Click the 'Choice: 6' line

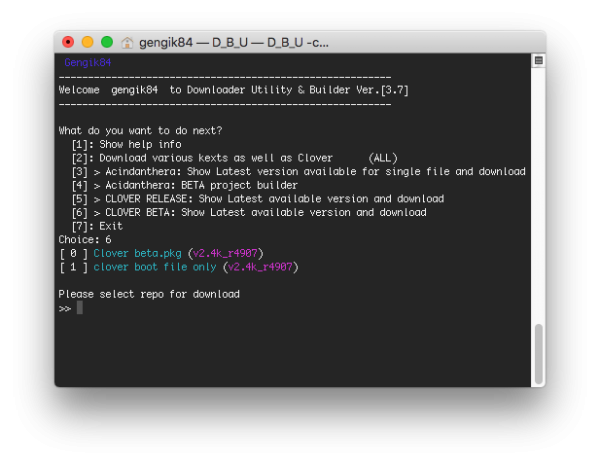pyautogui.click(x=85, y=240)
